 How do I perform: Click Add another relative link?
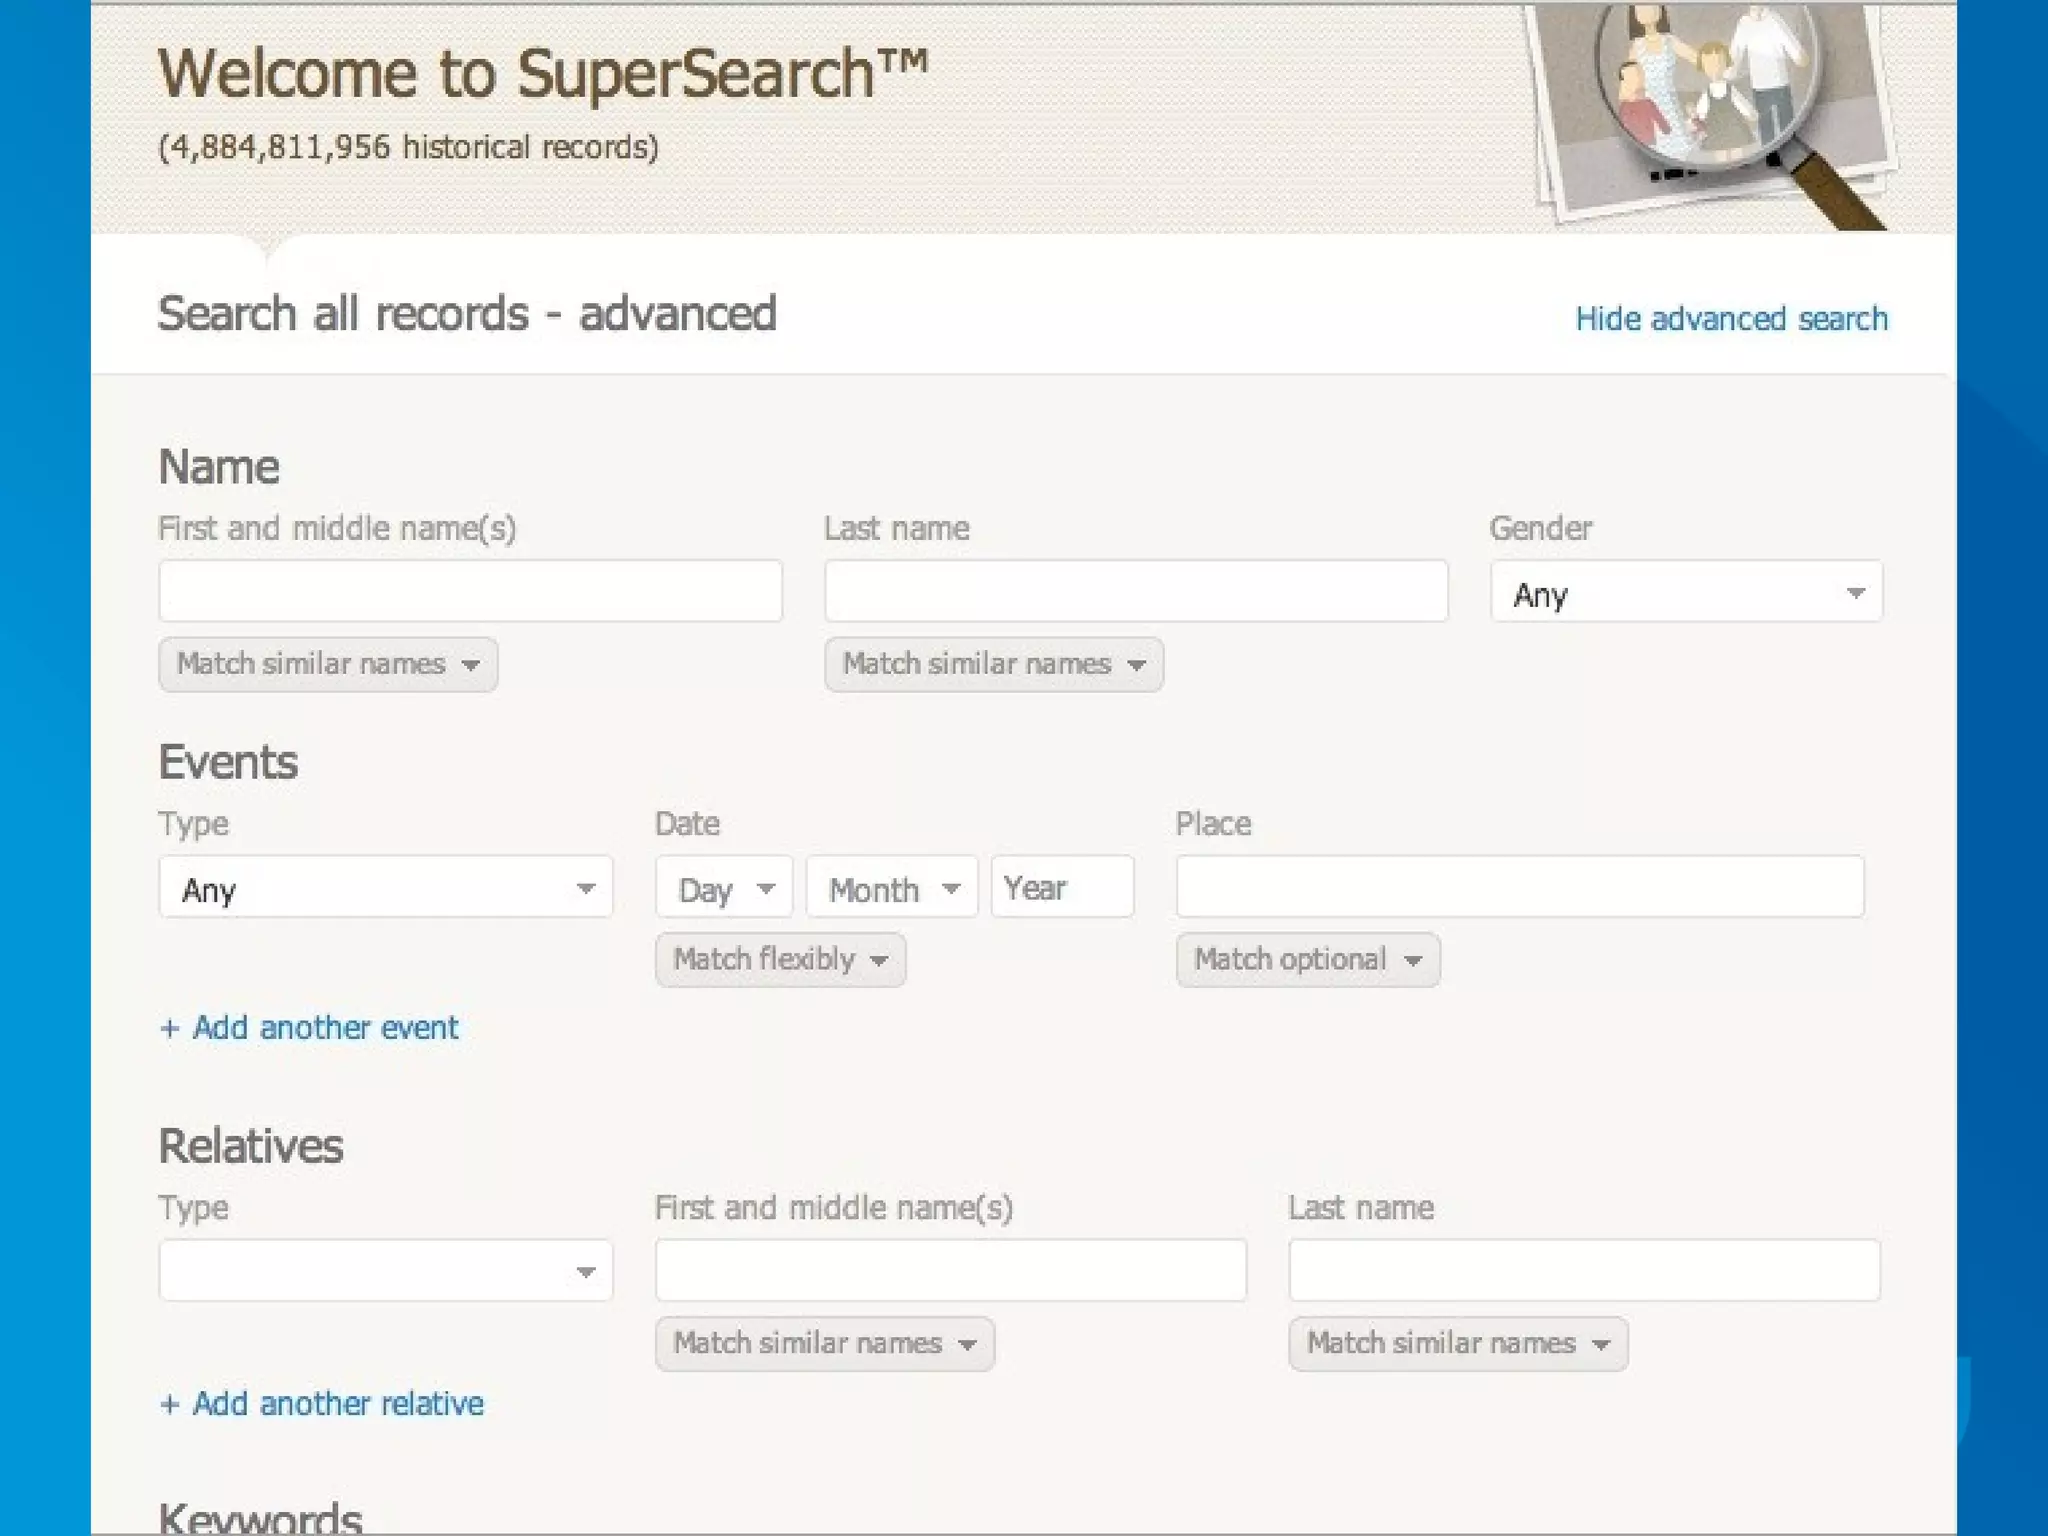[322, 1404]
